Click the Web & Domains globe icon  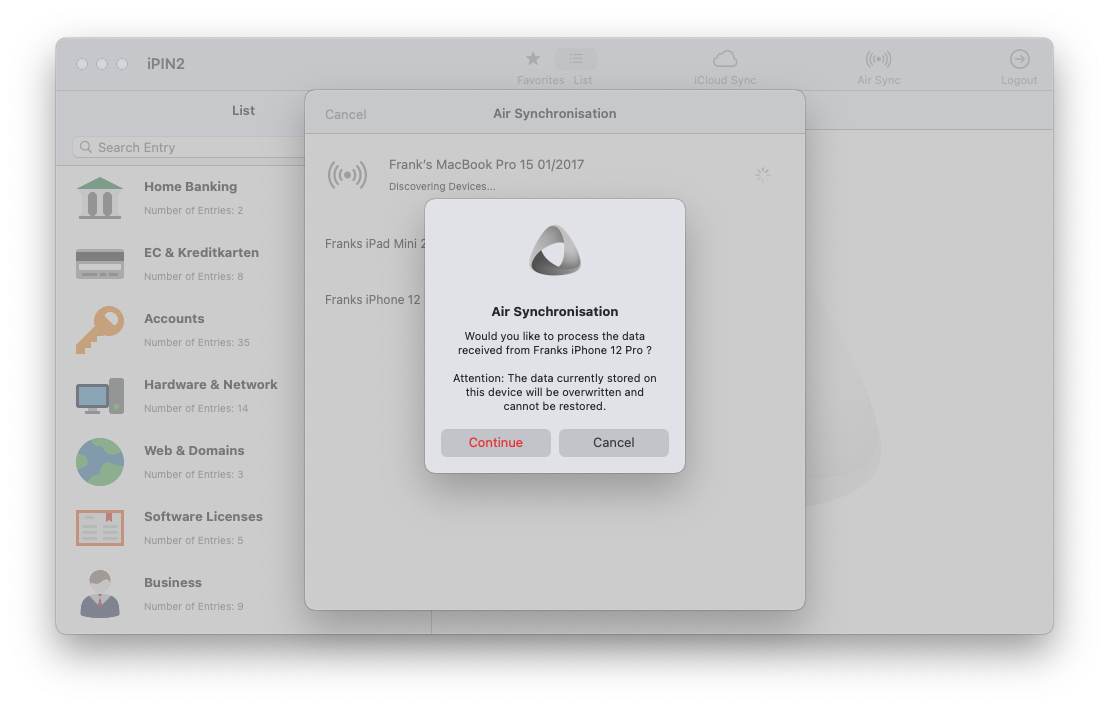(x=100, y=462)
